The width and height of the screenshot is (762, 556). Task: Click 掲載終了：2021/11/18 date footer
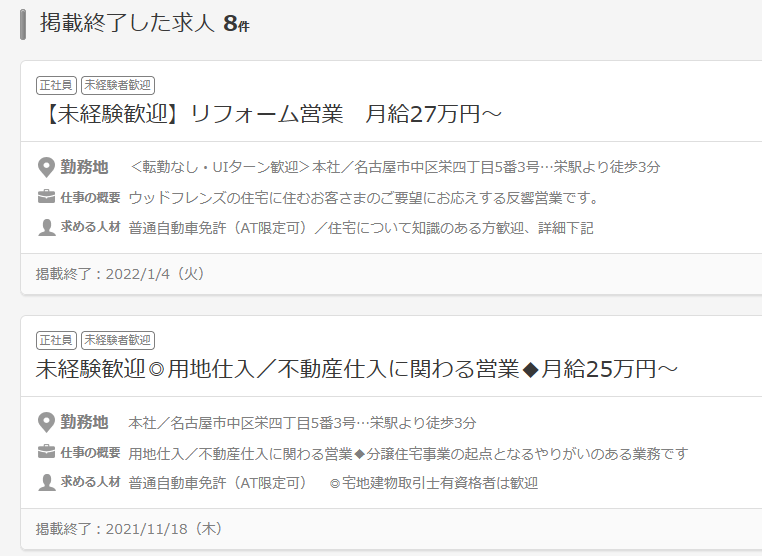(x=129, y=529)
